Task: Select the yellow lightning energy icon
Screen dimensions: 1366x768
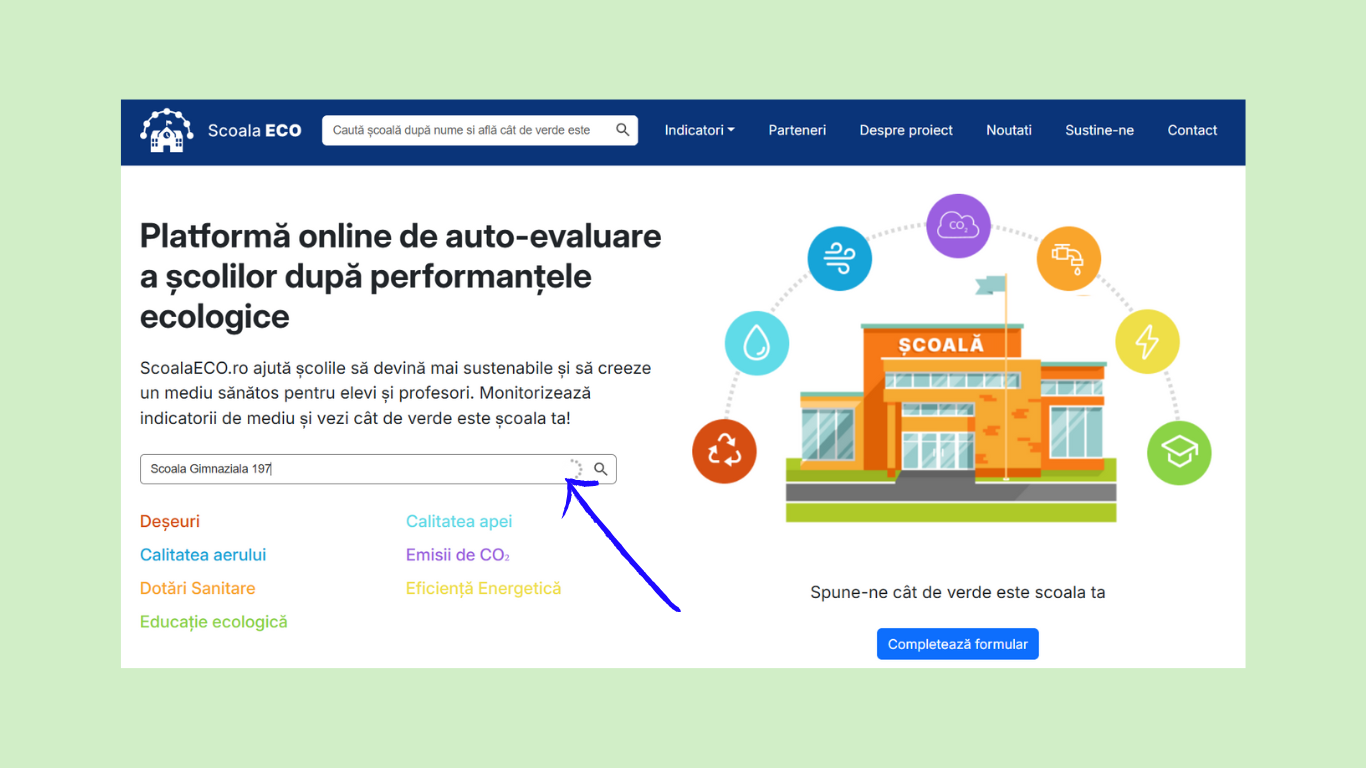Action: [x=1147, y=342]
